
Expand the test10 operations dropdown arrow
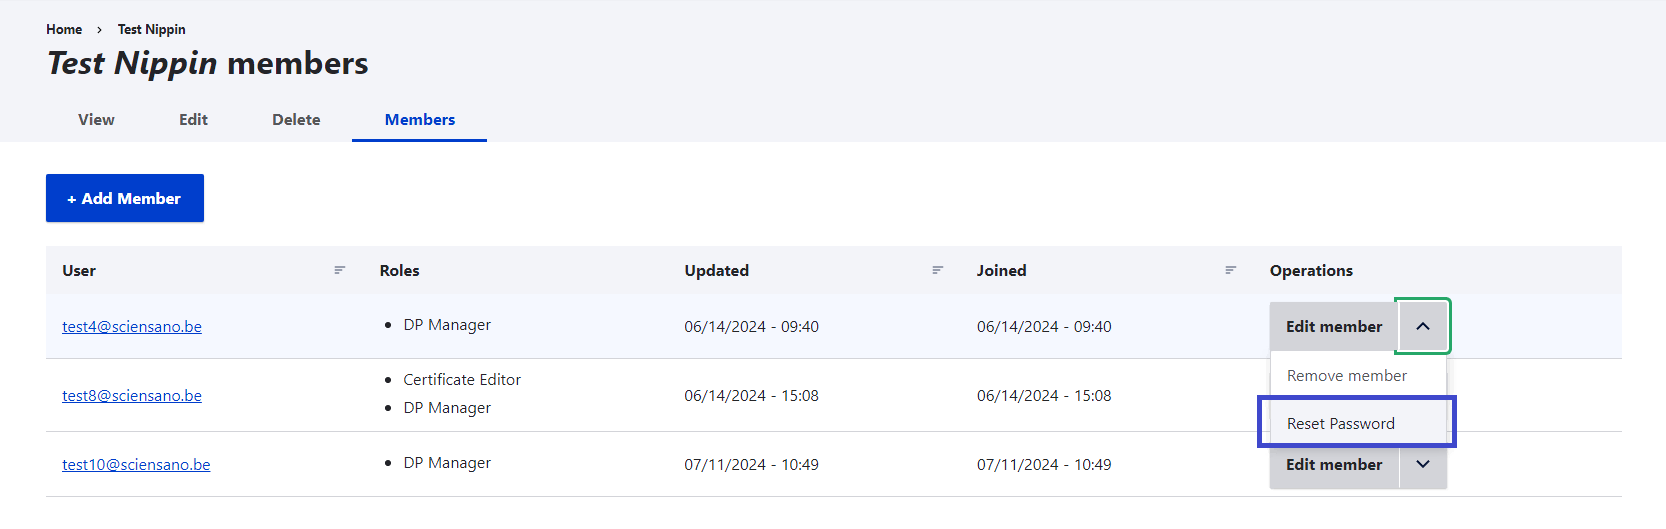click(1422, 464)
